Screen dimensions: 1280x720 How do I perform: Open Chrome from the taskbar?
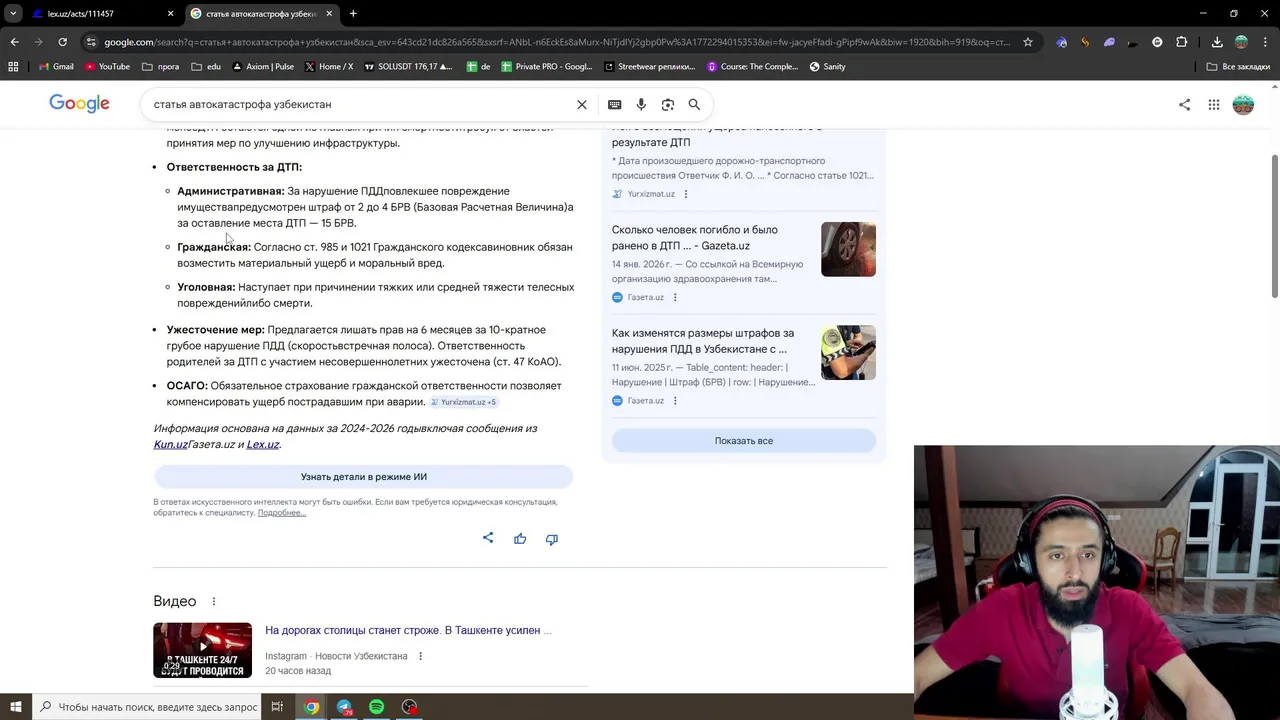point(312,707)
